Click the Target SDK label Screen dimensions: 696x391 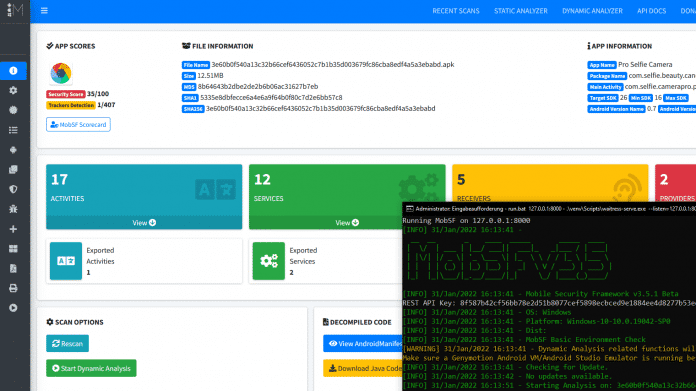(x=602, y=98)
